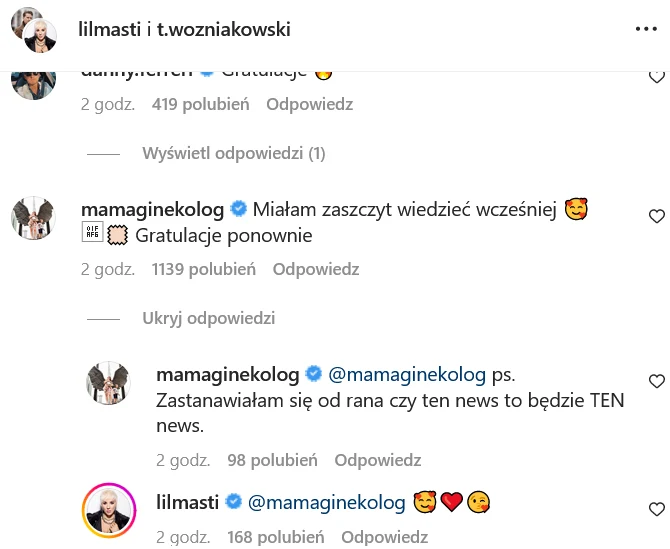The image size is (670, 549).
Task: Like mamaginekolog's 'ps. Zastanawiałam się' reply
Action: 657,381
